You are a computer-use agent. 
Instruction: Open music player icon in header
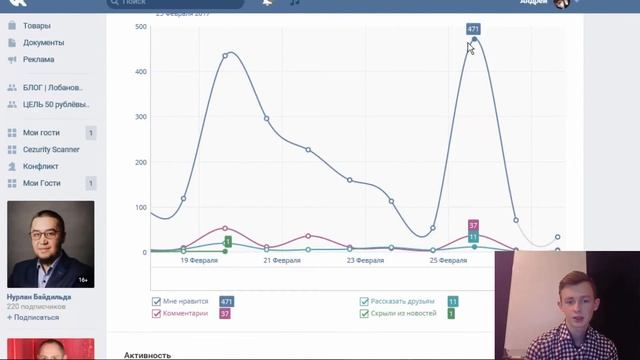click(x=295, y=2)
